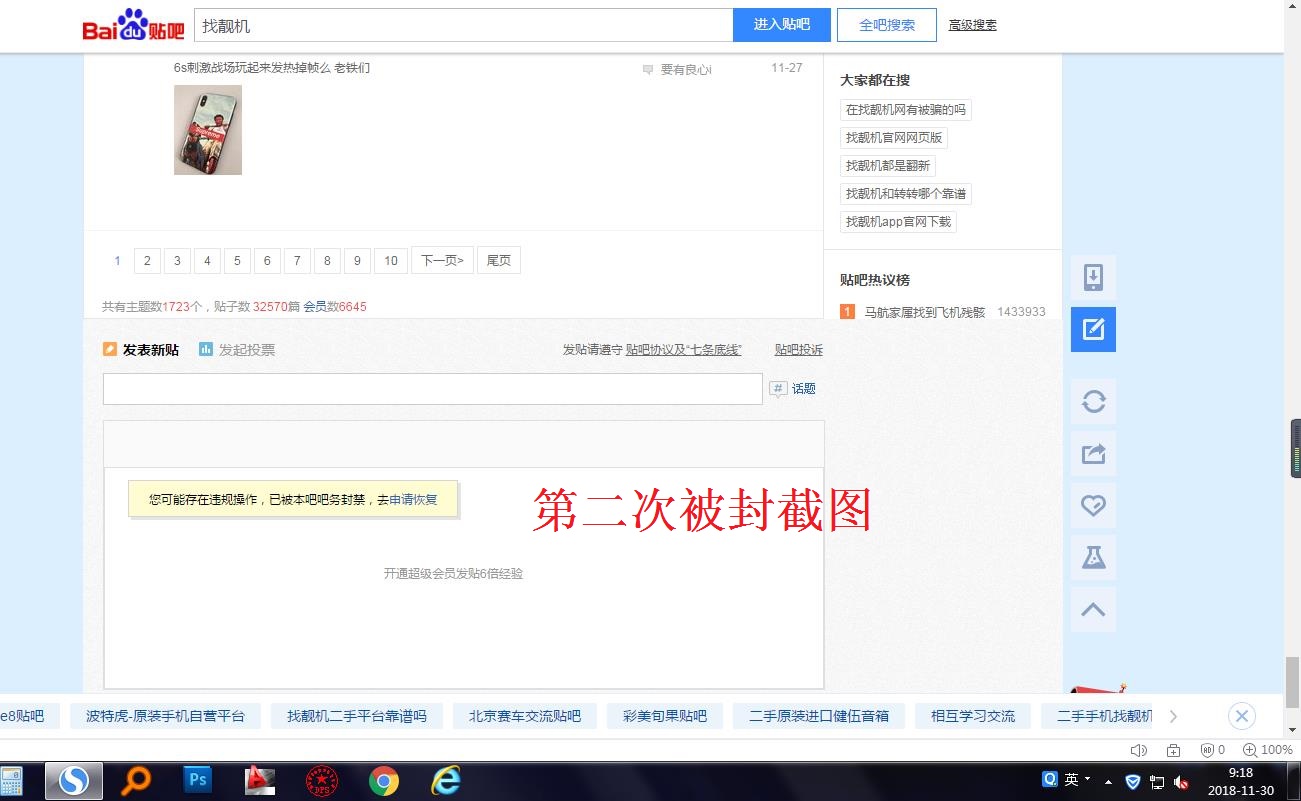Refresh page using circular arrows sidebar icon
Screen dimensions: 1301x801
(1093, 401)
